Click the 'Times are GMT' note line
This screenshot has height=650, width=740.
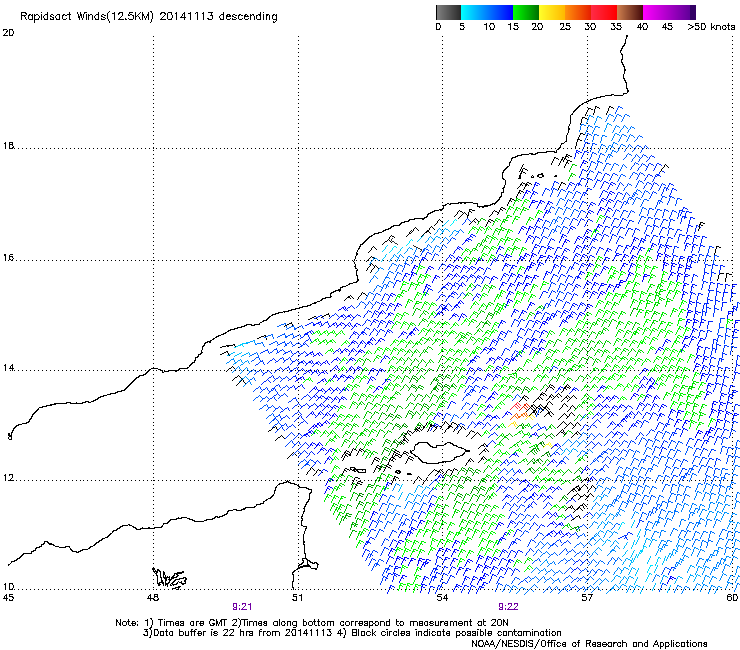[312, 623]
